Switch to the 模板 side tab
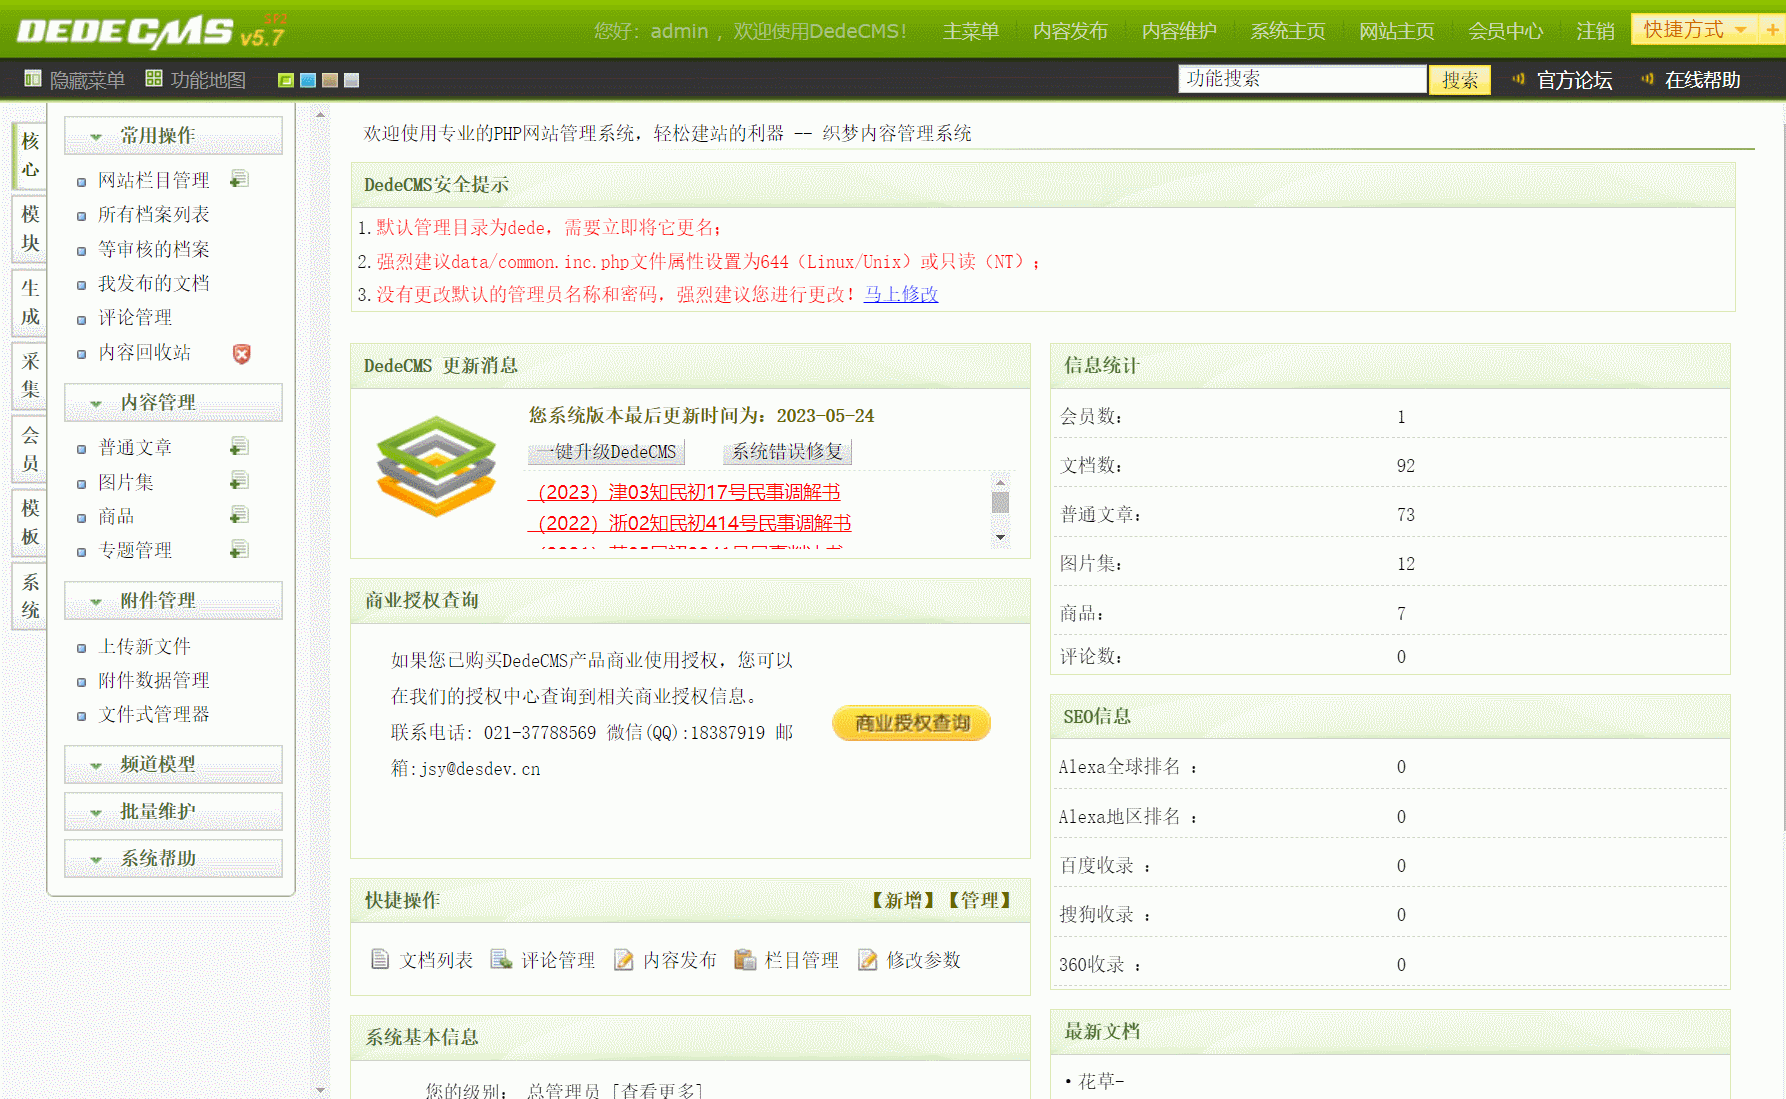The image size is (1786, 1099). pyautogui.click(x=30, y=522)
